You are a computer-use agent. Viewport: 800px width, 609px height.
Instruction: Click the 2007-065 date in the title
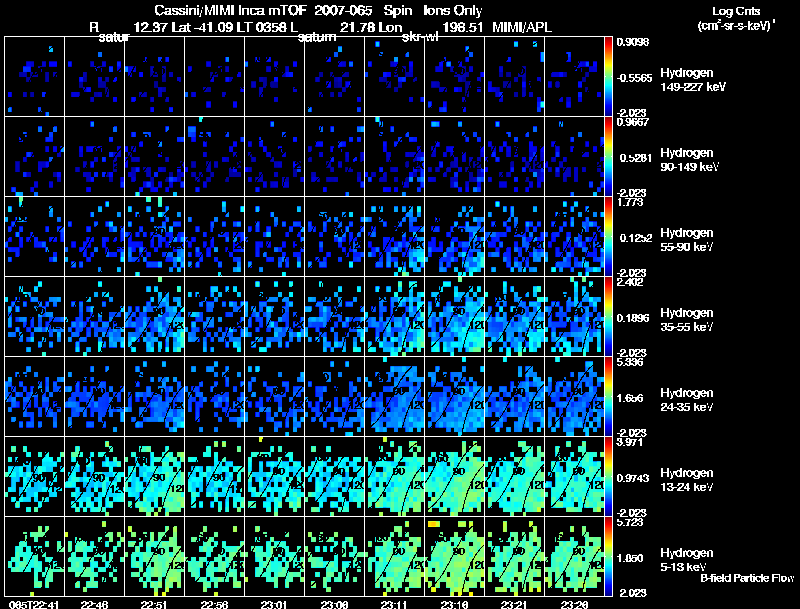pos(343,10)
